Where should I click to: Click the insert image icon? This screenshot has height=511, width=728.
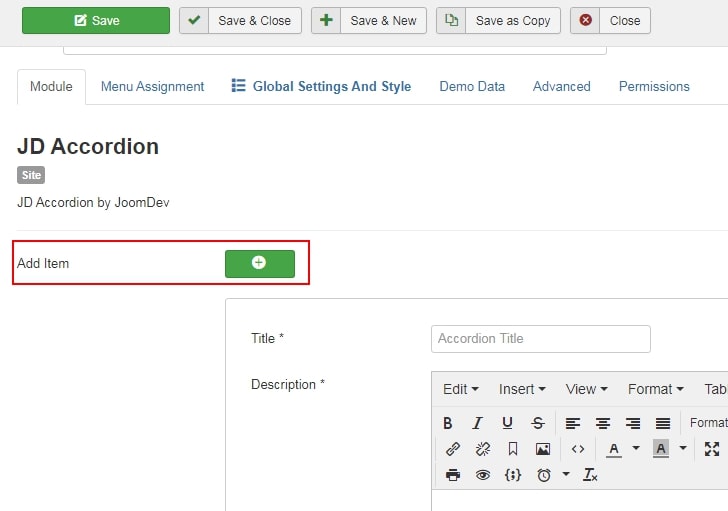click(x=543, y=449)
